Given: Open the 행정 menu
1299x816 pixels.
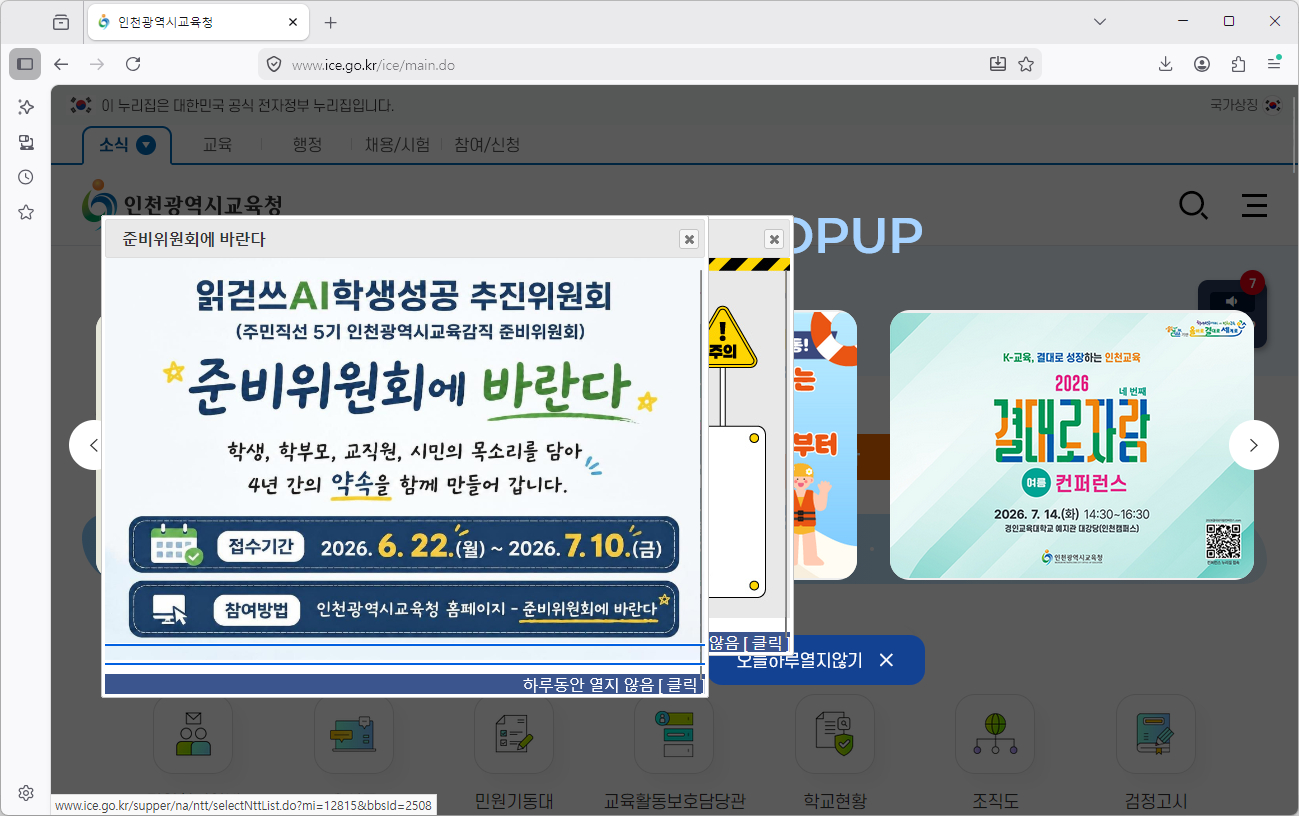Looking at the screenshot, I should (307, 145).
